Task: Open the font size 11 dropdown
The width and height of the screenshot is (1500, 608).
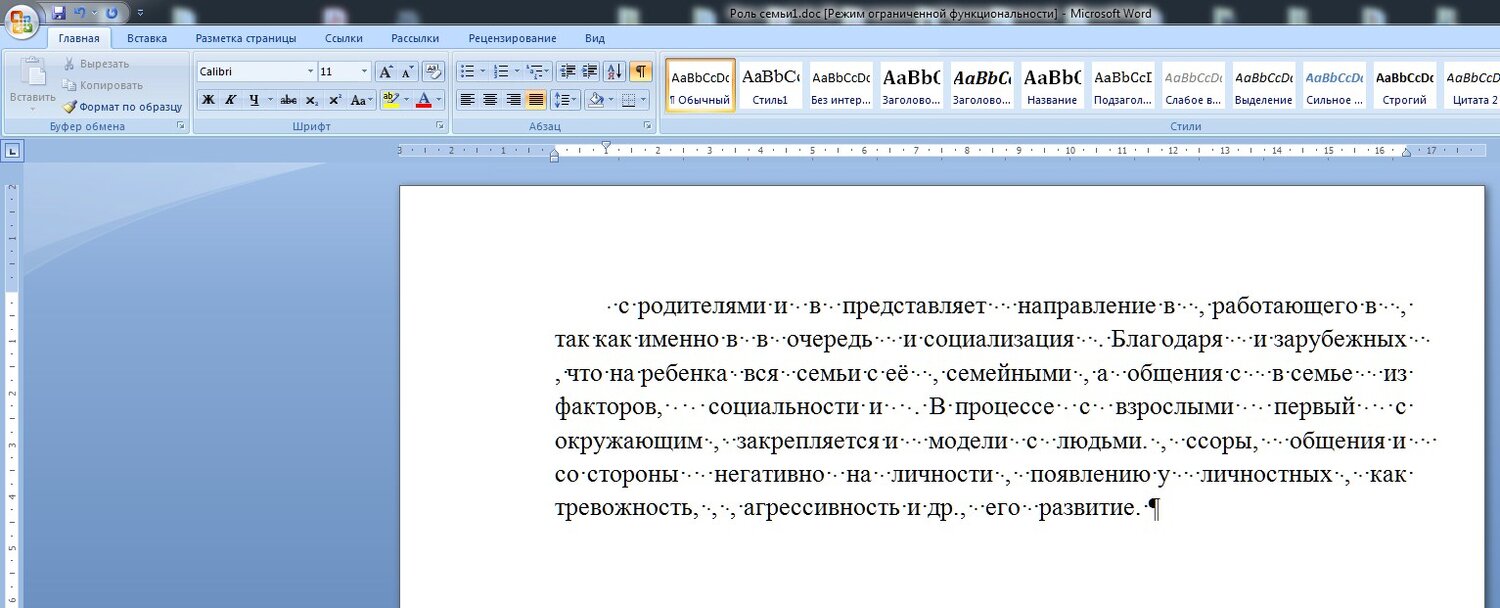Action: coord(365,72)
